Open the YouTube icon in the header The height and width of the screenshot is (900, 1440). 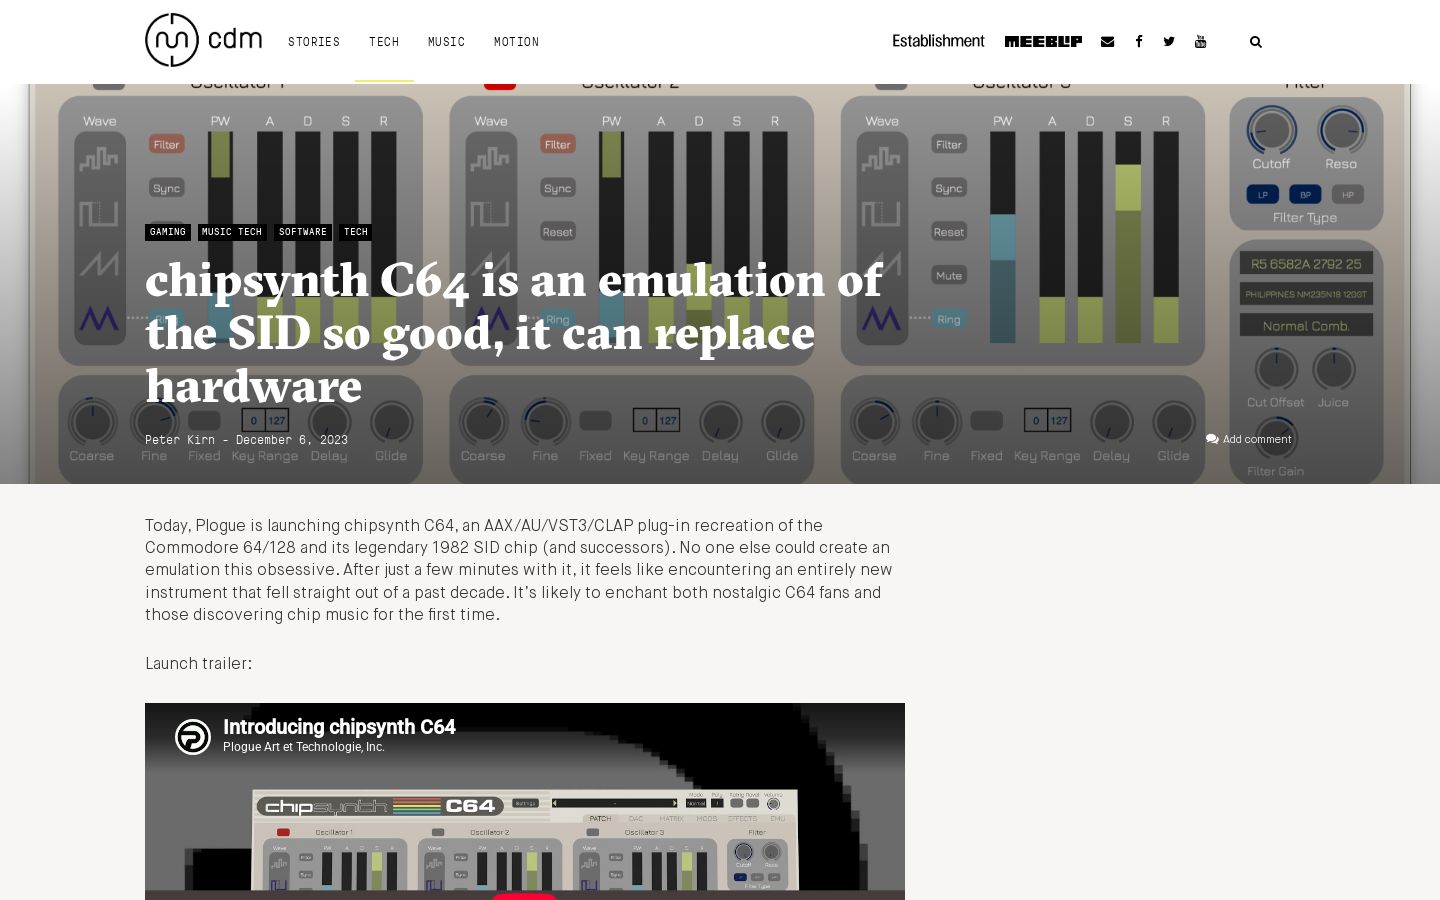coord(1201,42)
